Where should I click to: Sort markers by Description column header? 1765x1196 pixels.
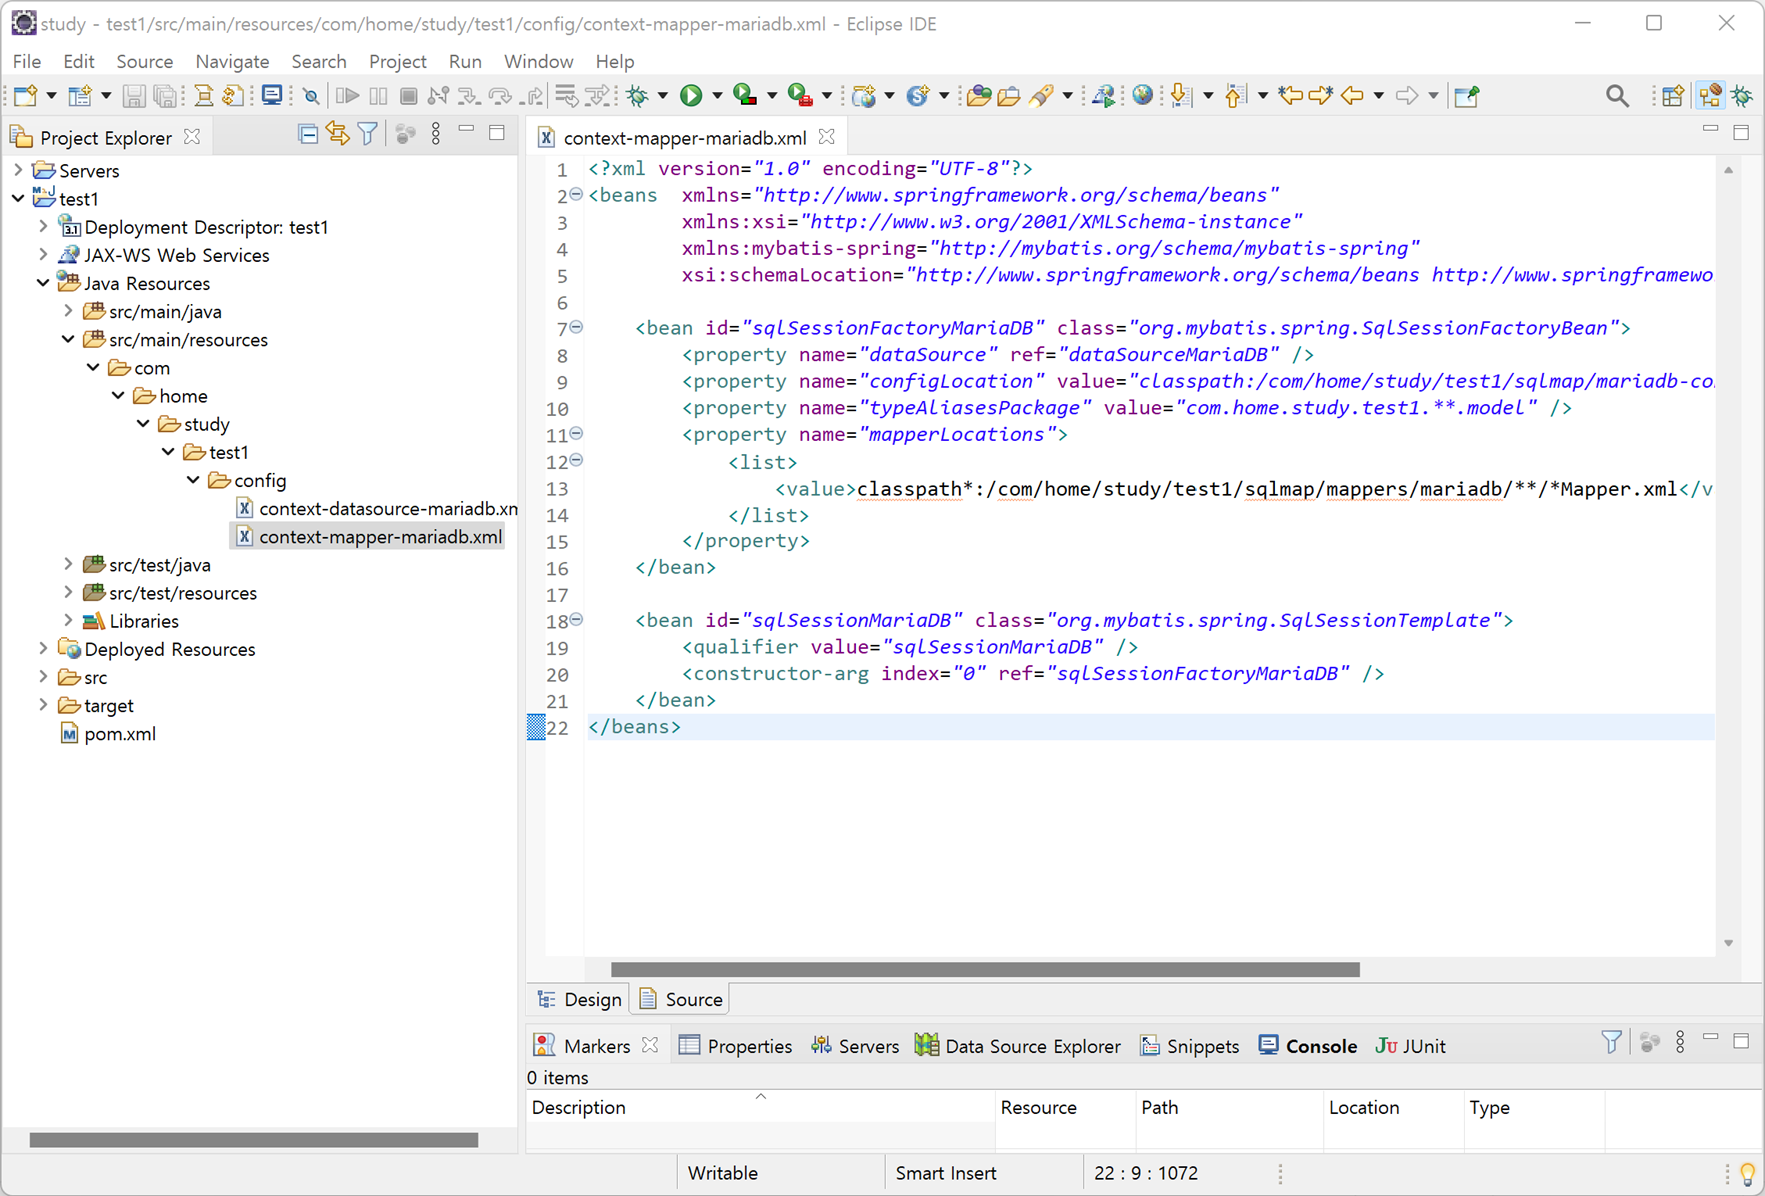(x=759, y=1107)
